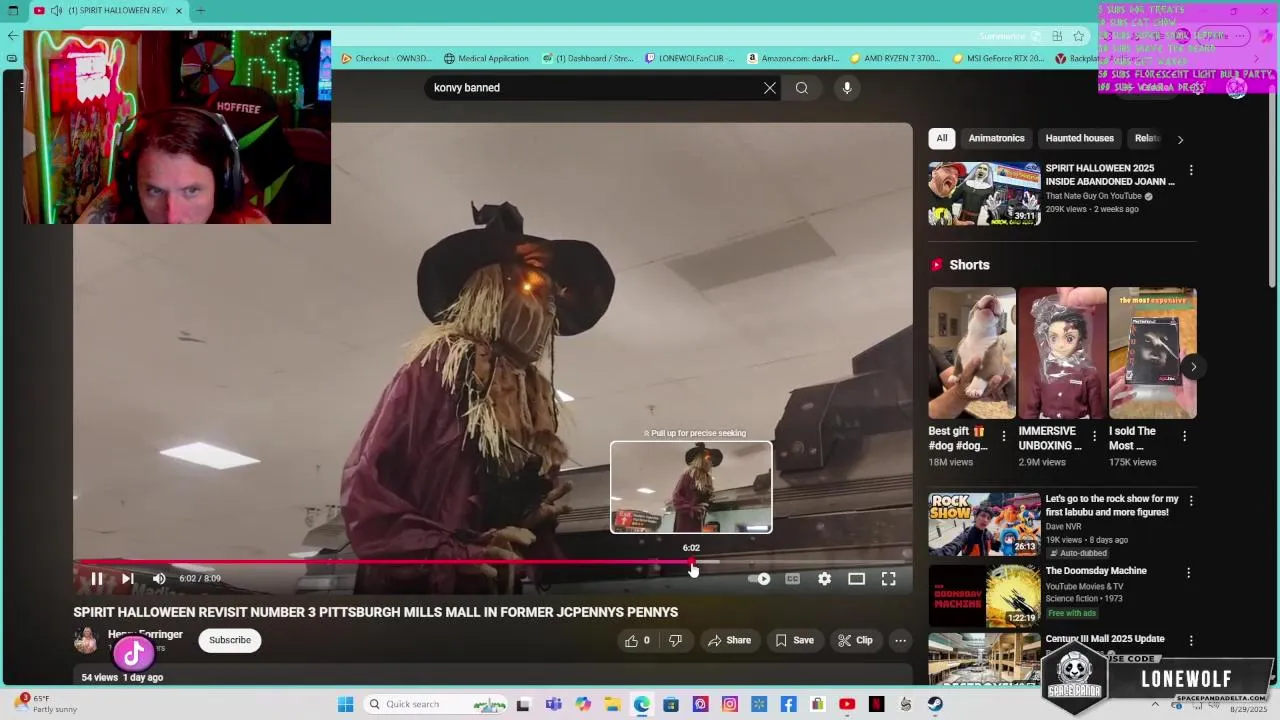Image resolution: width=1280 pixels, height=720 pixels.
Task: Open options for 'The Doomsday Machine'
Action: (1188, 573)
